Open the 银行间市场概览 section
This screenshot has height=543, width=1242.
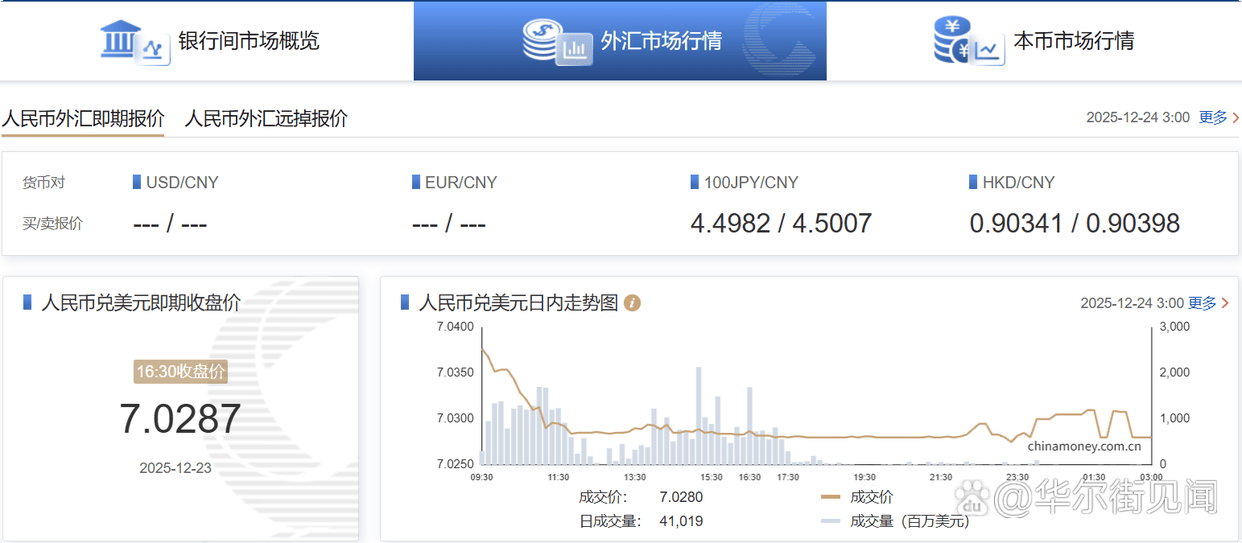click(248, 41)
